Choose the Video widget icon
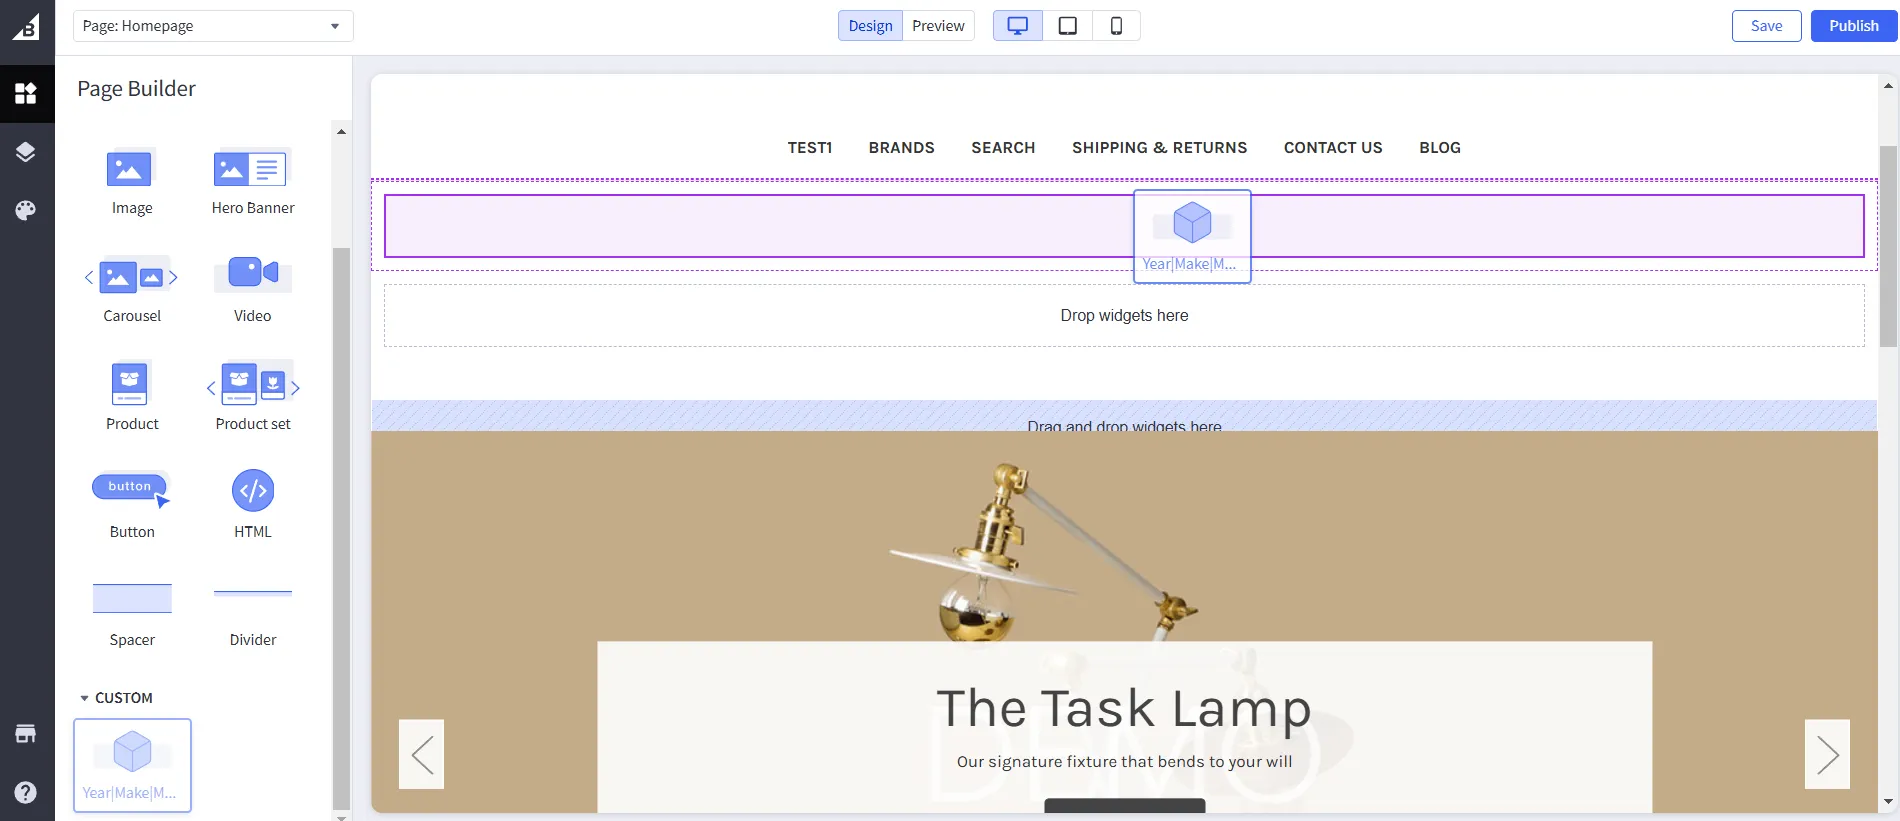This screenshot has height=821, width=1900. click(252, 273)
